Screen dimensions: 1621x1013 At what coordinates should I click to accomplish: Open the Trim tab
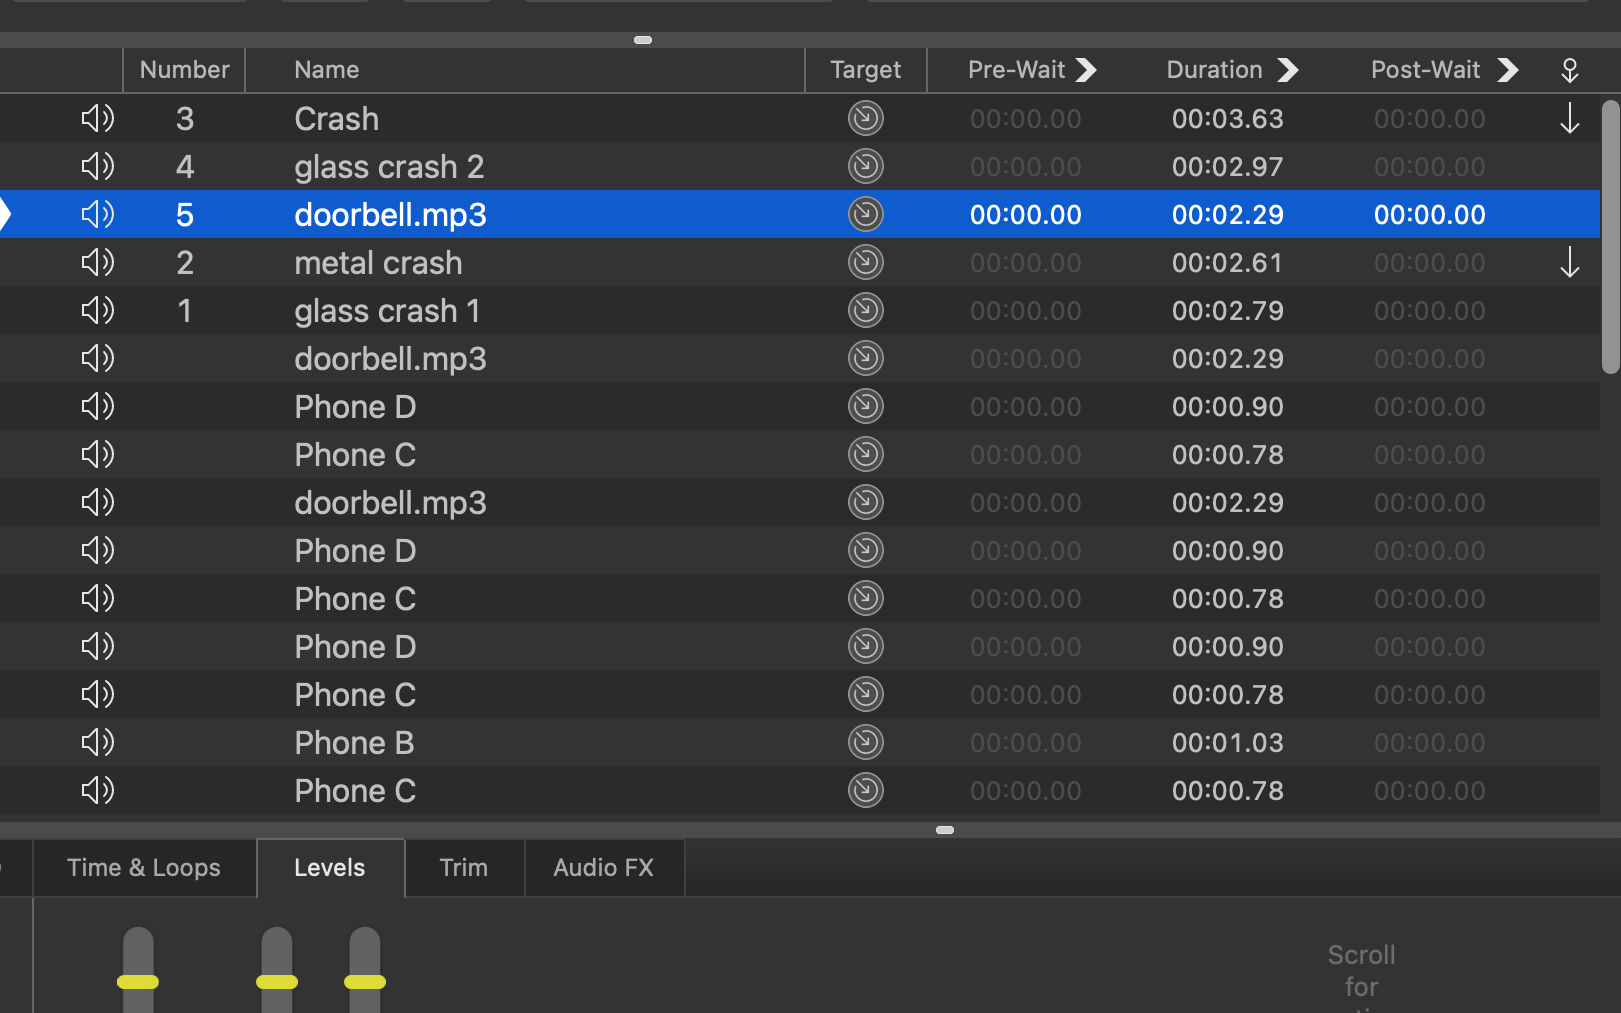[x=464, y=868]
